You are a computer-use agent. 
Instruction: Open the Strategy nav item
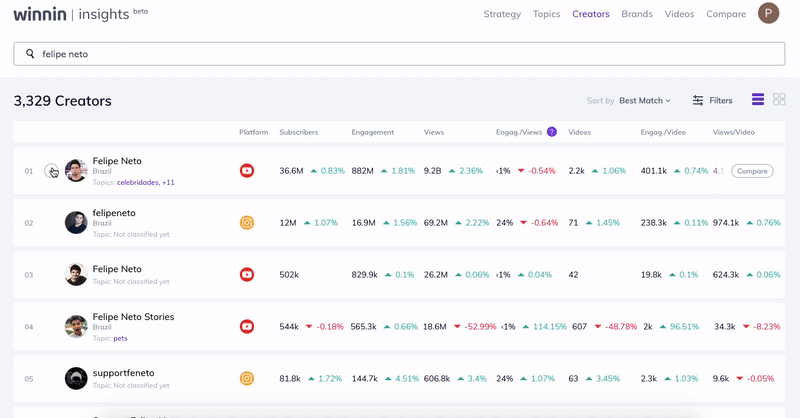coord(502,14)
